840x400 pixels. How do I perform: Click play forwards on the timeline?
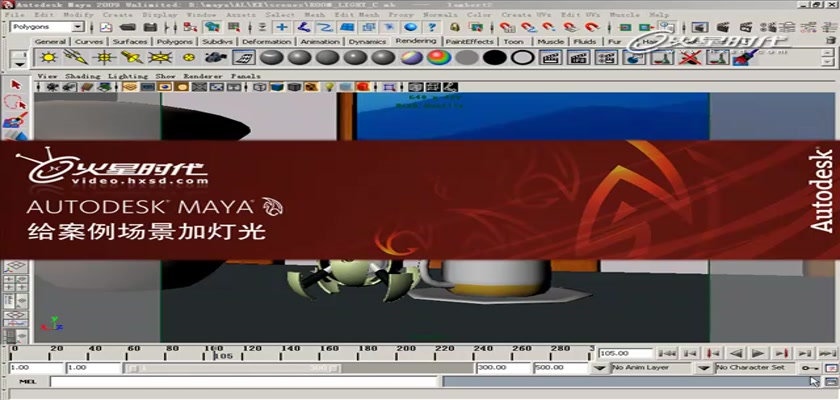[x=758, y=353]
